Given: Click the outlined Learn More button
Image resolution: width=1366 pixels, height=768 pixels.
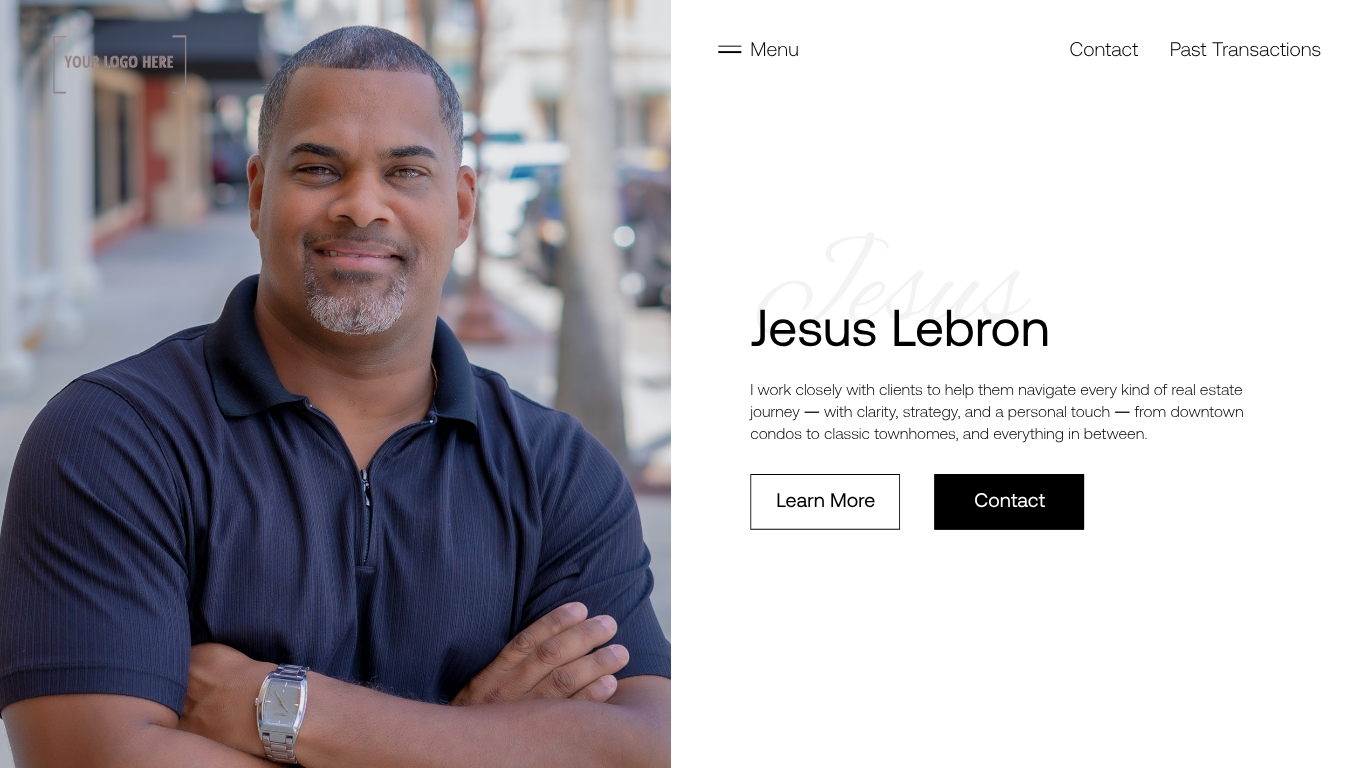Looking at the screenshot, I should (825, 502).
